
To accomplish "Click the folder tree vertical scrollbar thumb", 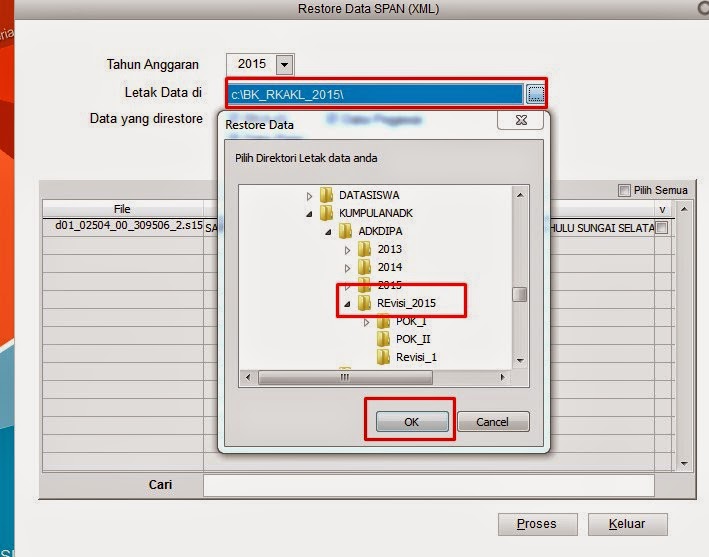I will [520, 294].
